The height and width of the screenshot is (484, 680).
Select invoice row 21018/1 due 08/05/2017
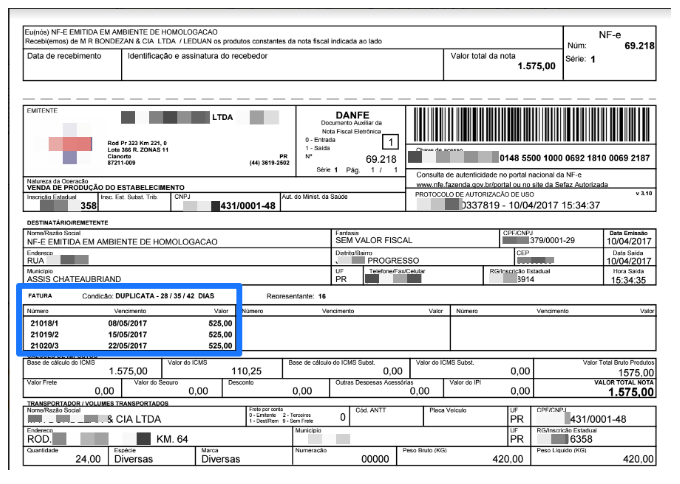pos(132,325)
